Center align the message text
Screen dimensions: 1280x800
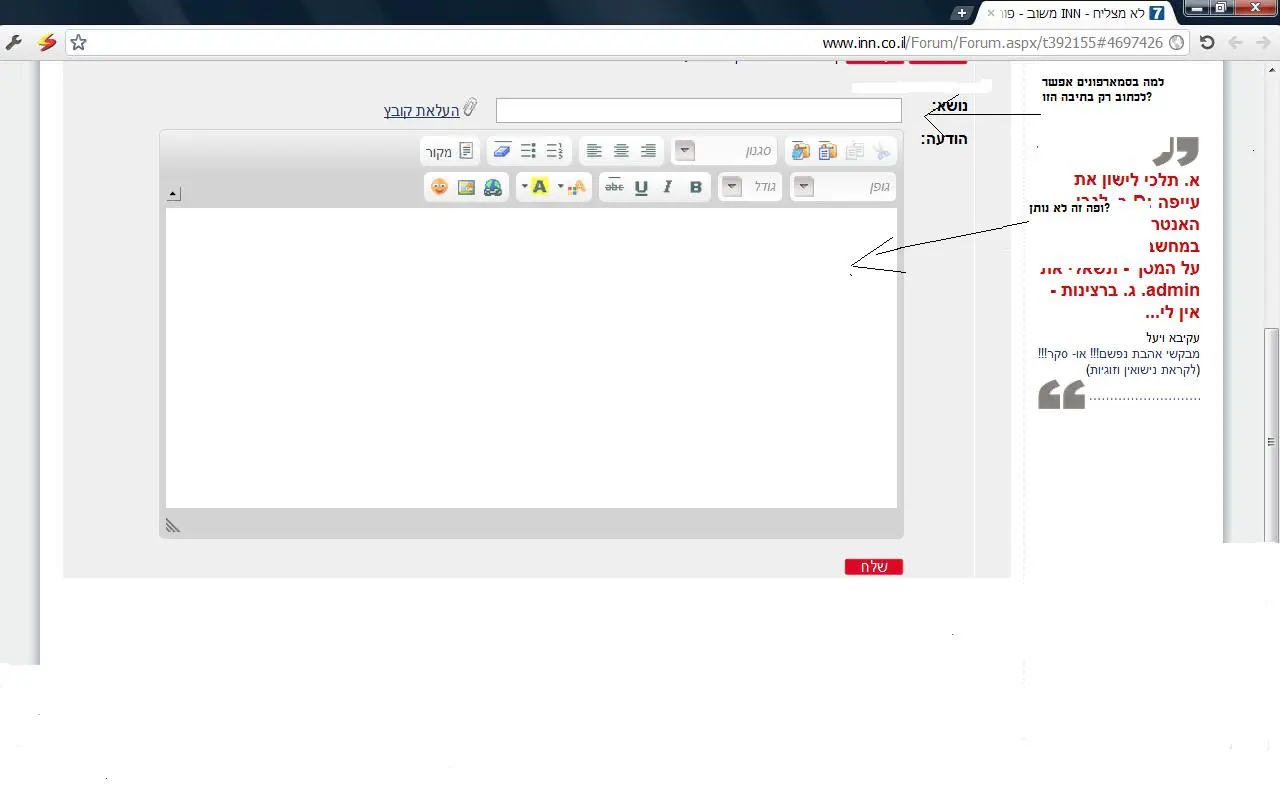pyautogui.click(x=621, y=151)
